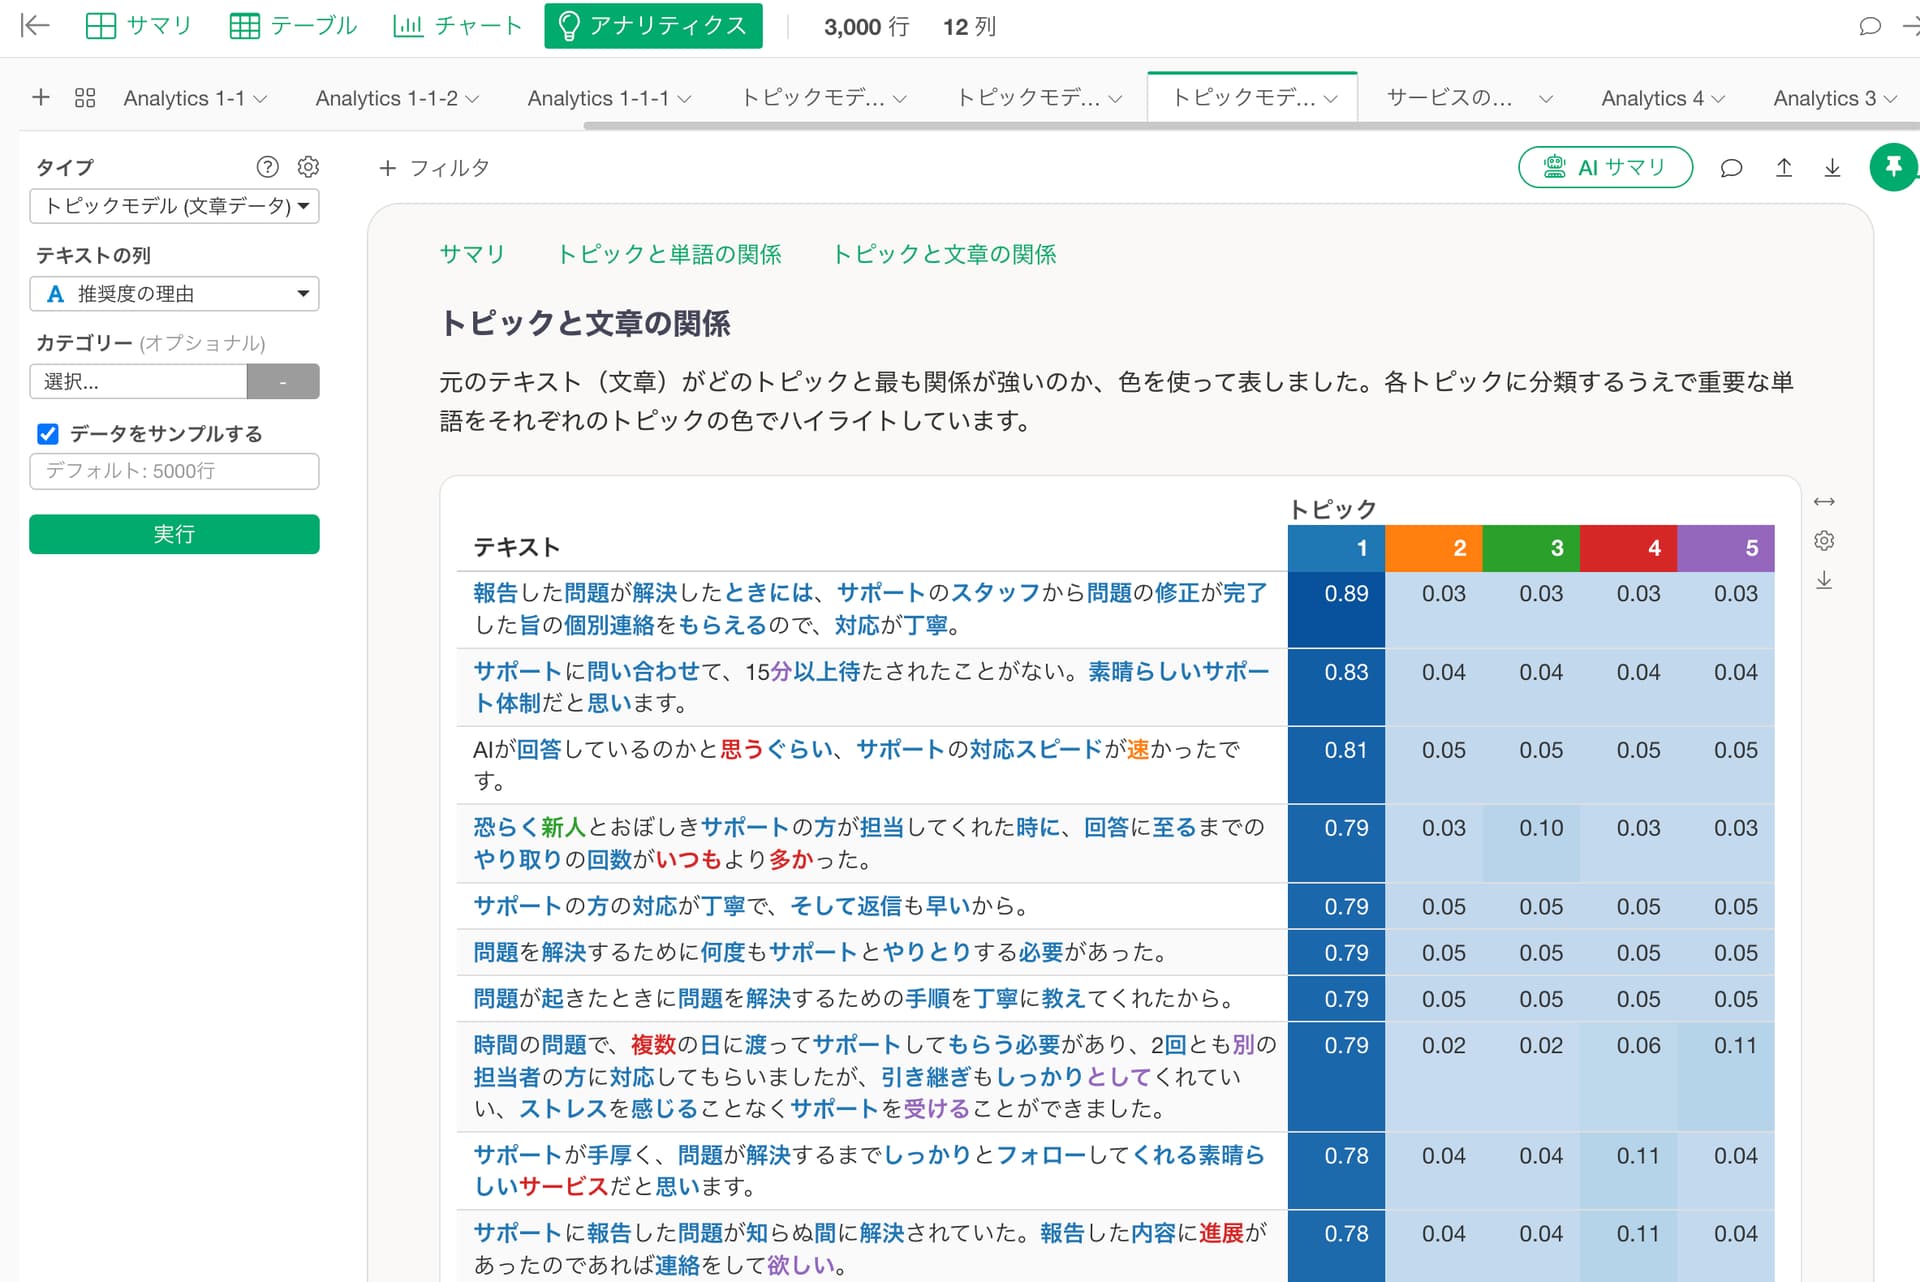Click the green pin icon button
Image resolution: width=1920 pixels, height=1282 pixels.
(x=1893, y=167)
